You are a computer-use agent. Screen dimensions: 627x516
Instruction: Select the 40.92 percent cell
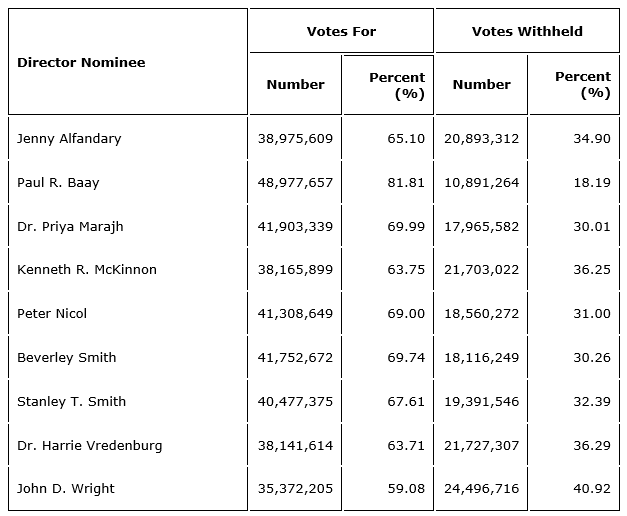pos(592,489)
